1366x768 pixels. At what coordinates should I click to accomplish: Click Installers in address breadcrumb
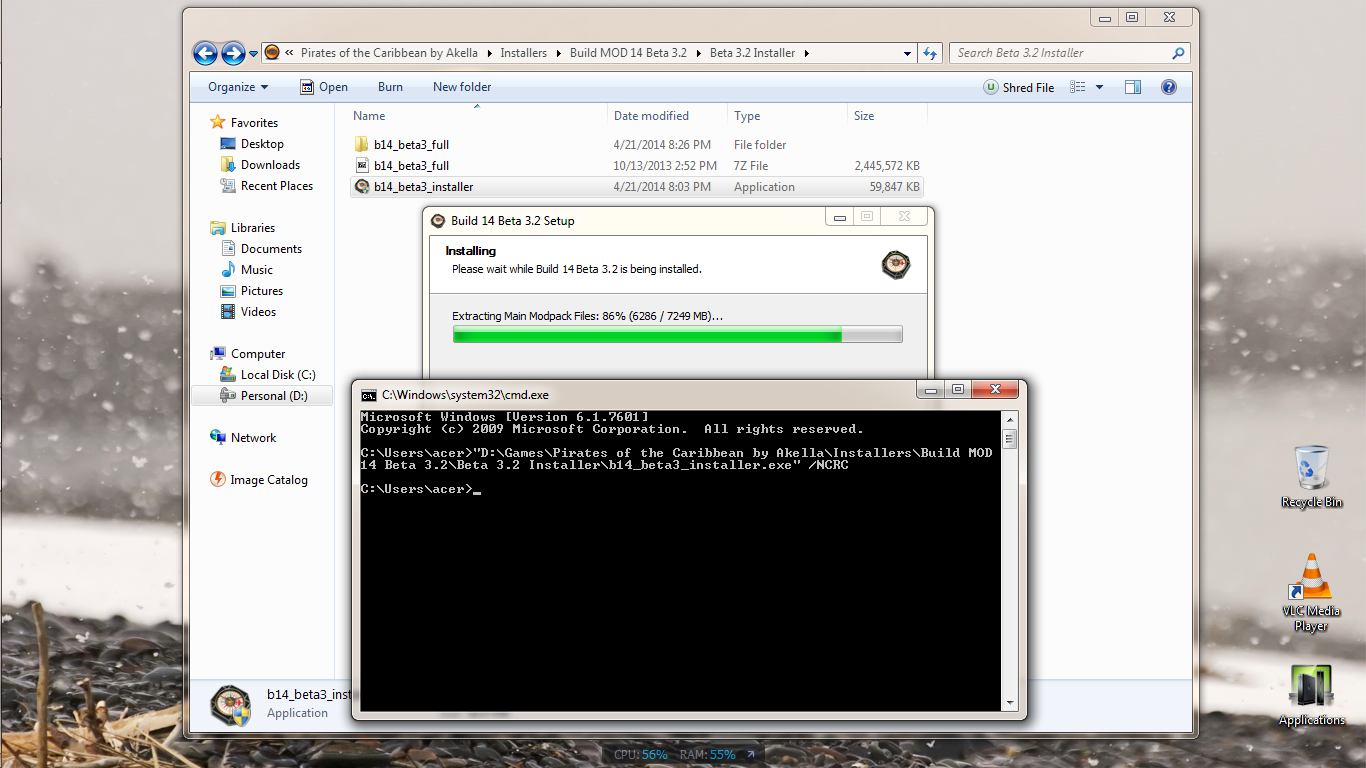coord(524,53)
